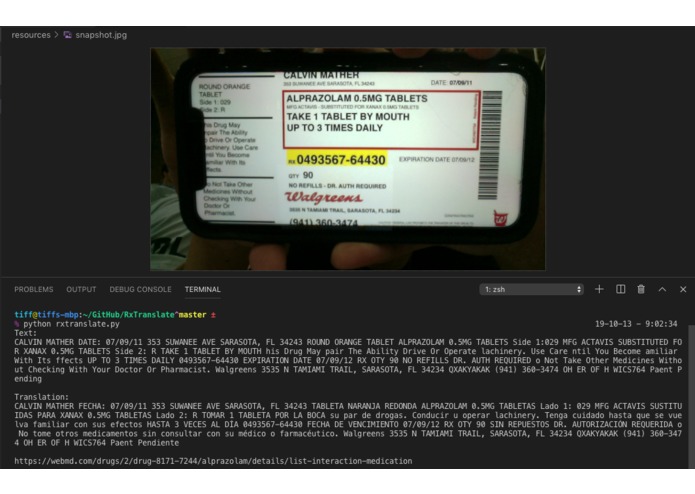
Task: Click the 'master' git branch in prompt
Action: tap(192, 315)
